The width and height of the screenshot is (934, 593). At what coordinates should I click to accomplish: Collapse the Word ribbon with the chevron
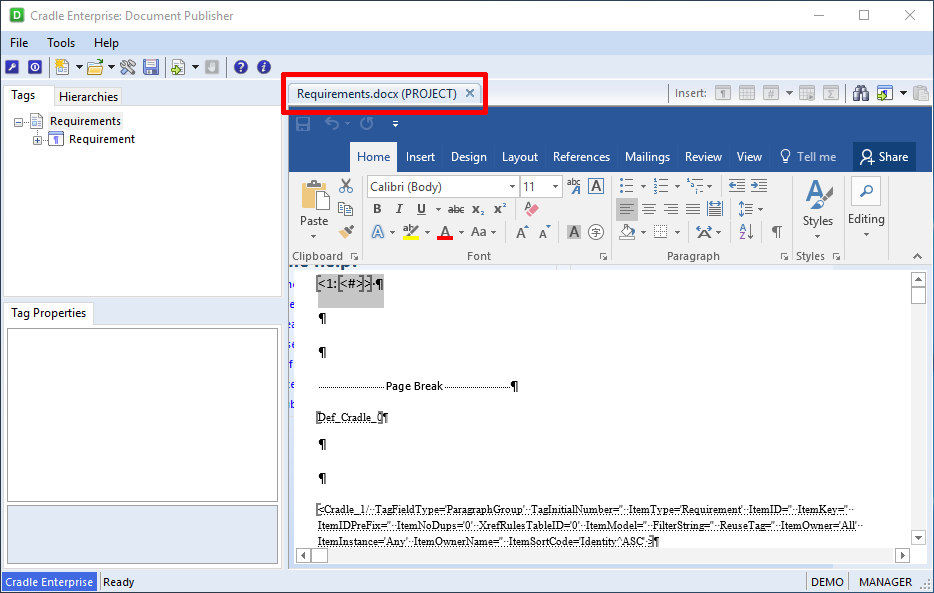click(x=917, y=256)
